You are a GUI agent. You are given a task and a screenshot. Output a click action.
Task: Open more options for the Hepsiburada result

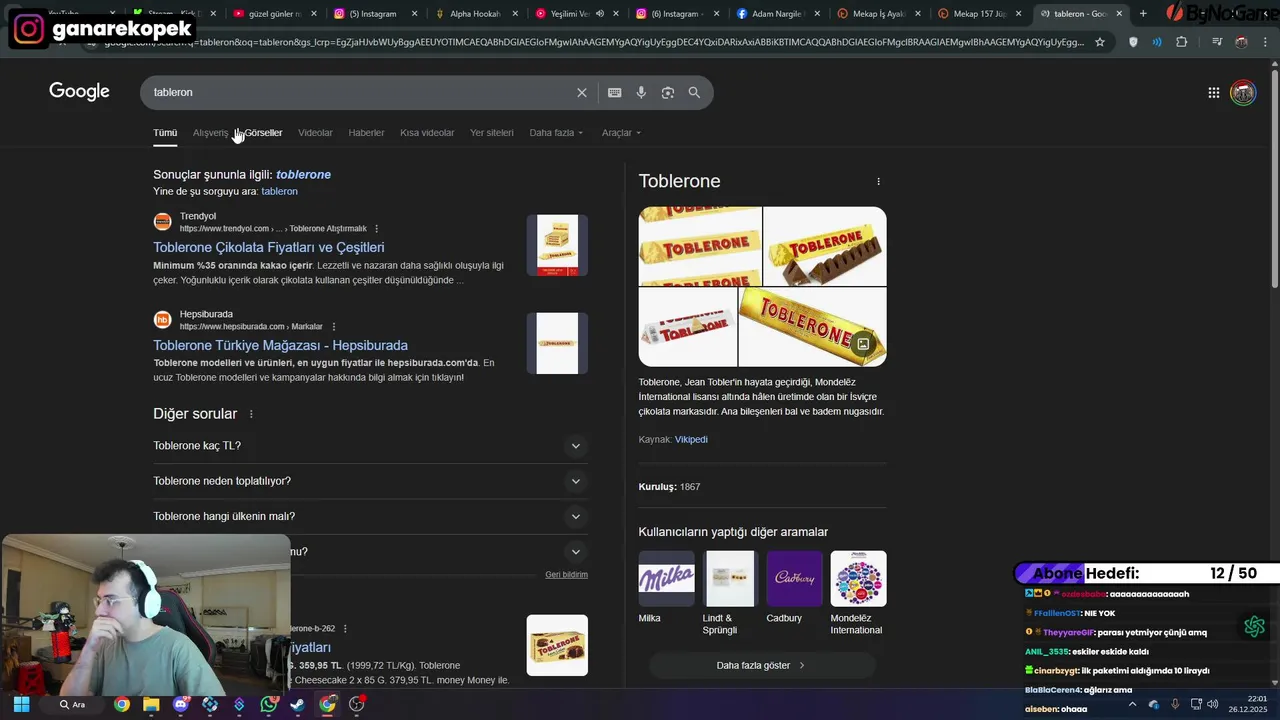click(x=334, y=327)
